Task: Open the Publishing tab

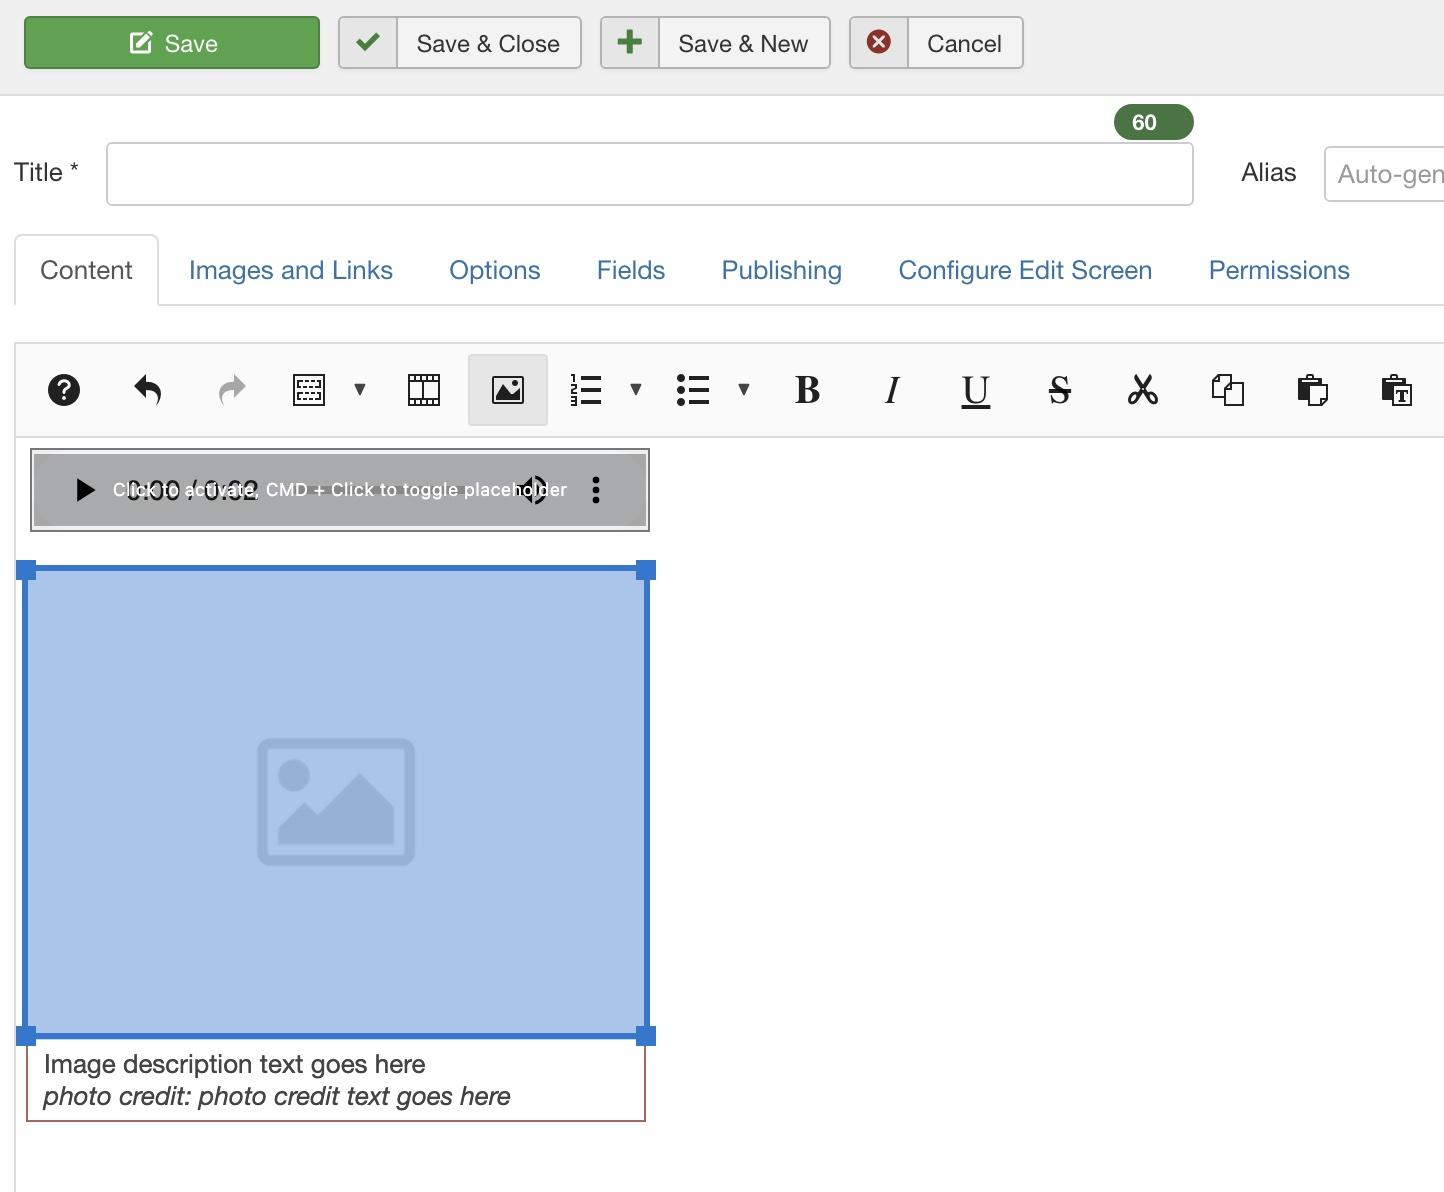Action: click(781, 270)
